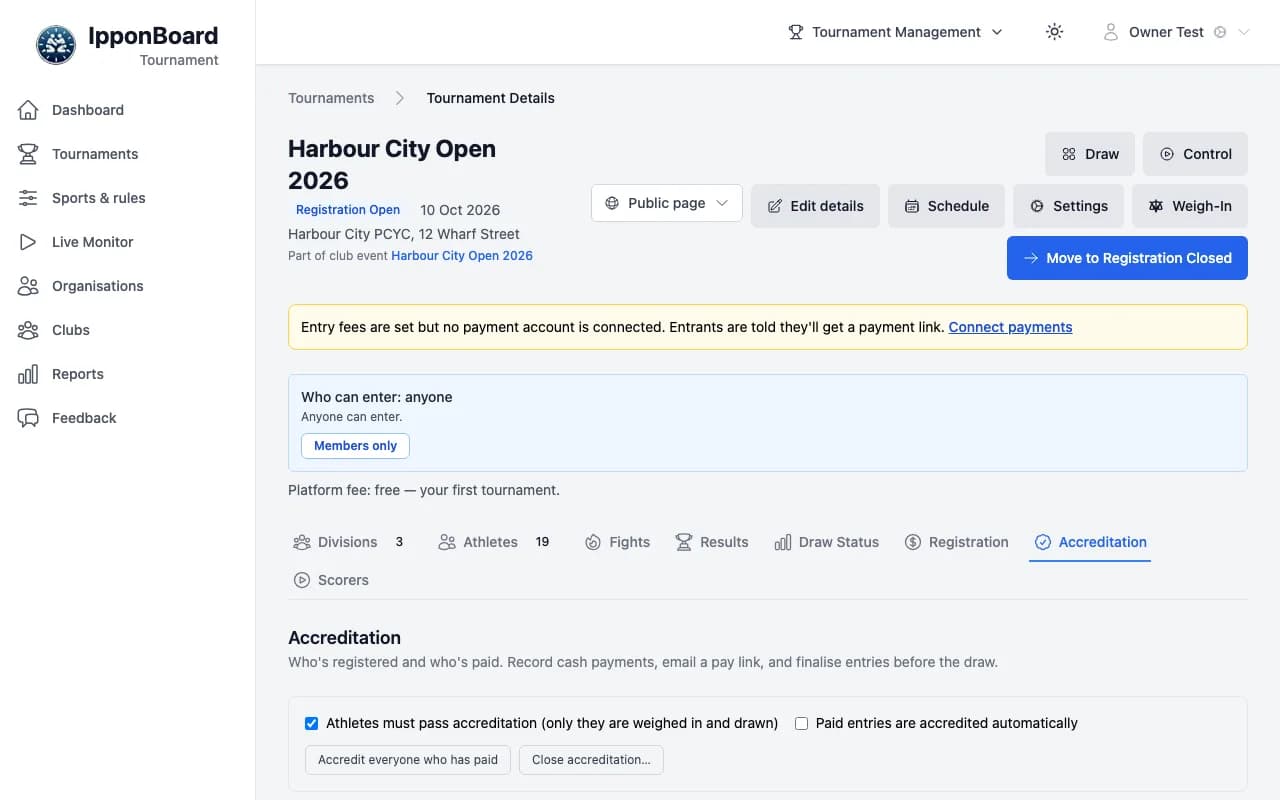The image size is (1280, 800).
Task: Open the Control button
Action: click(1195, 154)
